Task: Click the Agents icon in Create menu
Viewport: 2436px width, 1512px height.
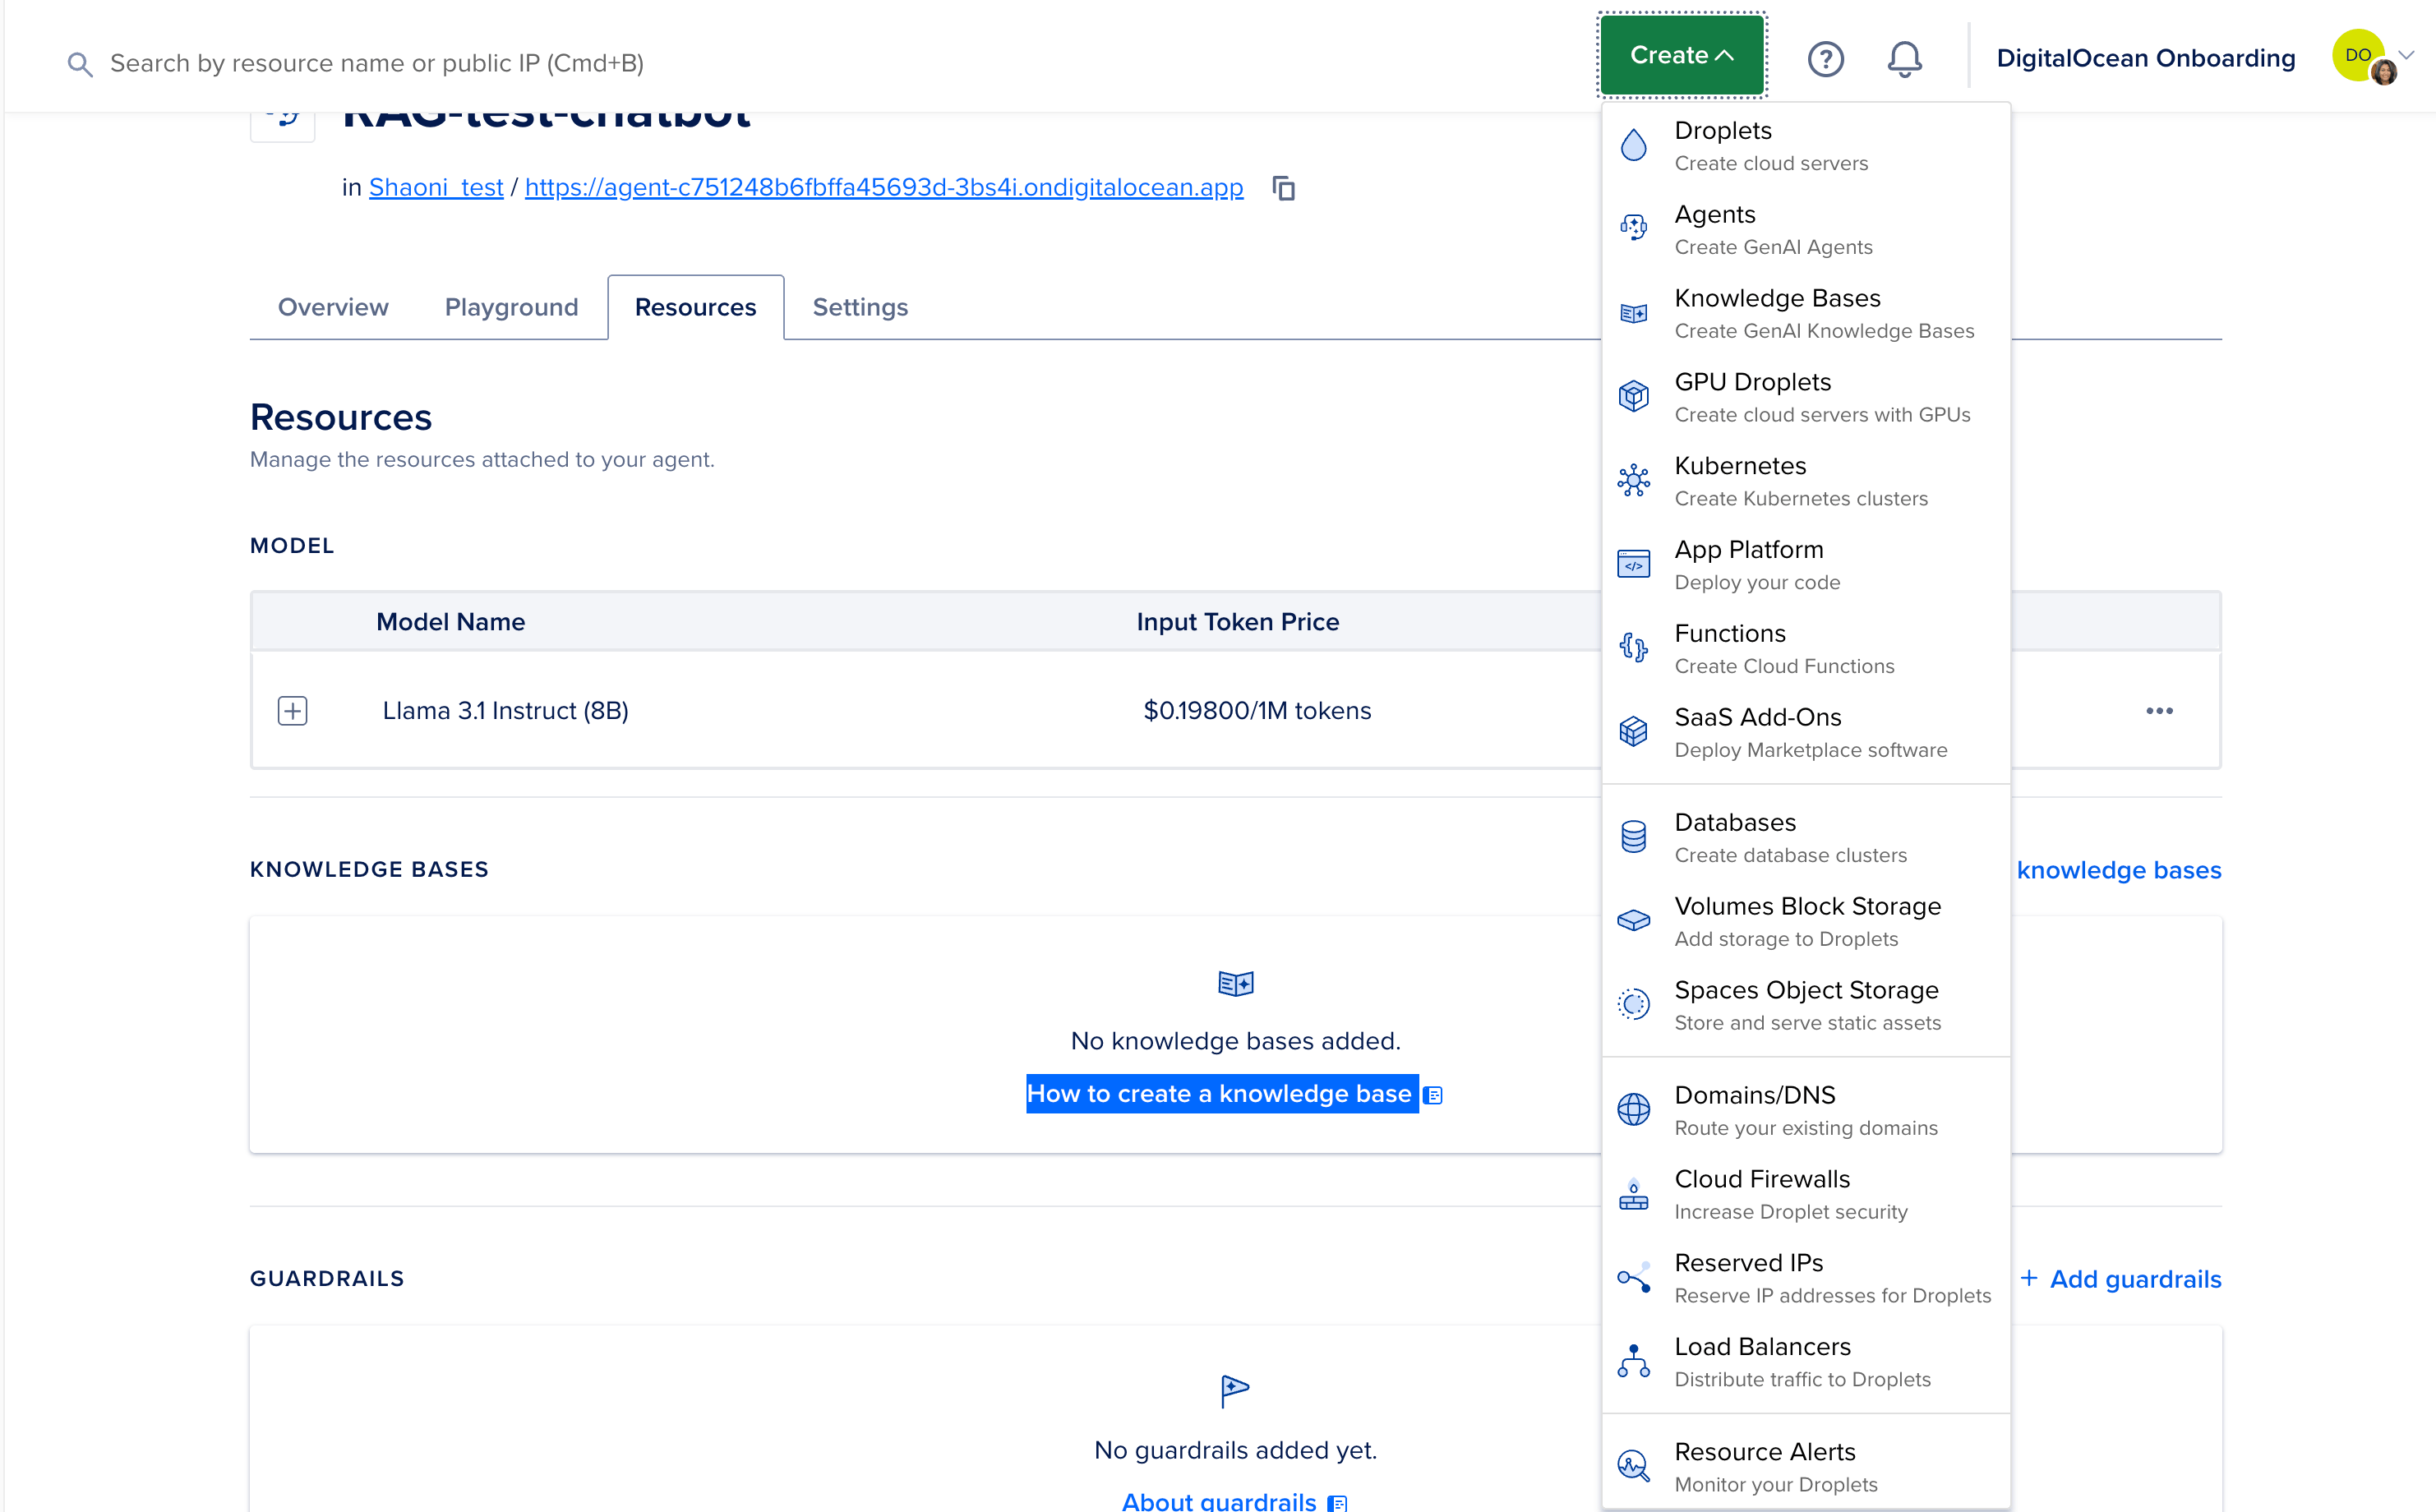Action: pyautogui.click(x=1633, y=228)
